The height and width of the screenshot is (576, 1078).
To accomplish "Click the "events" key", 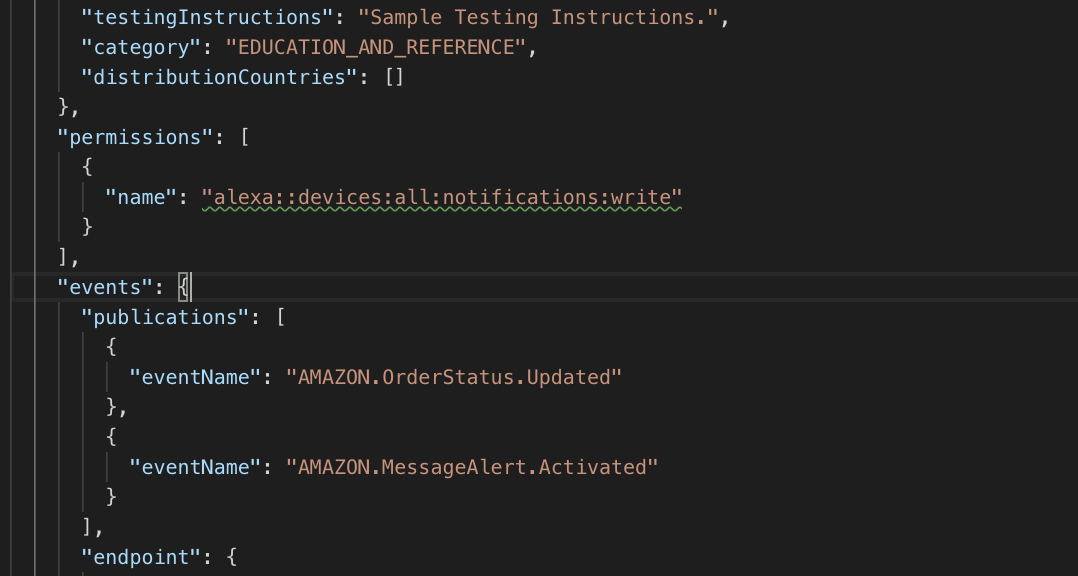I will coord(104,287).
